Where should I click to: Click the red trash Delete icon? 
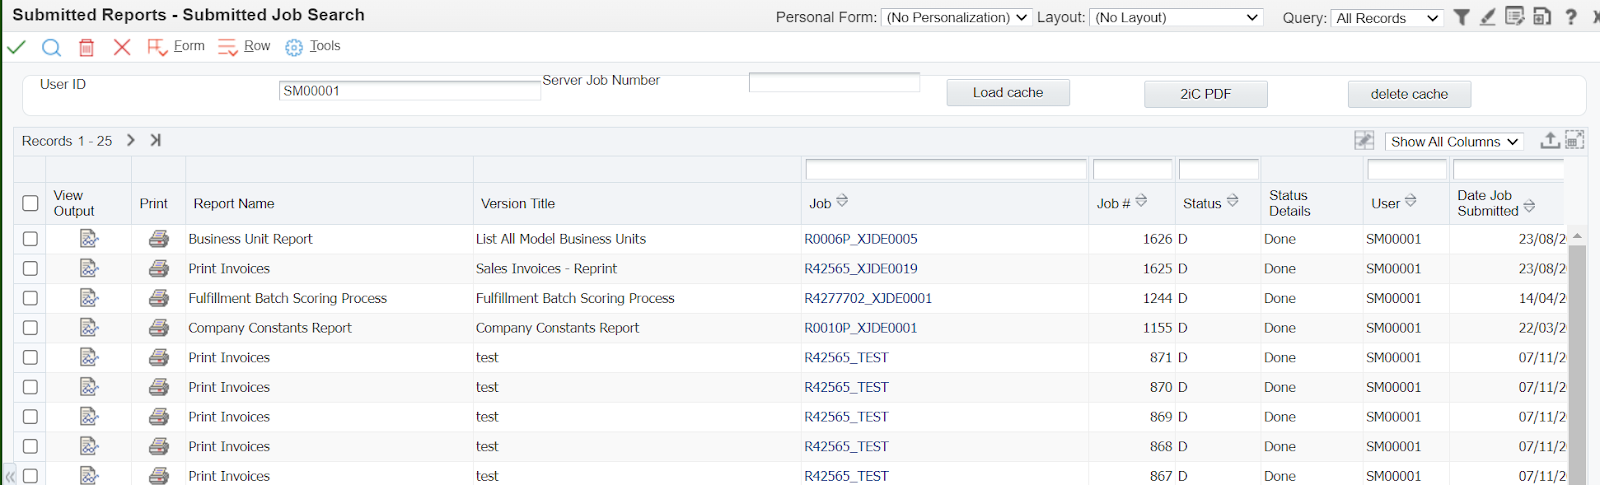[x=87, y=47]
